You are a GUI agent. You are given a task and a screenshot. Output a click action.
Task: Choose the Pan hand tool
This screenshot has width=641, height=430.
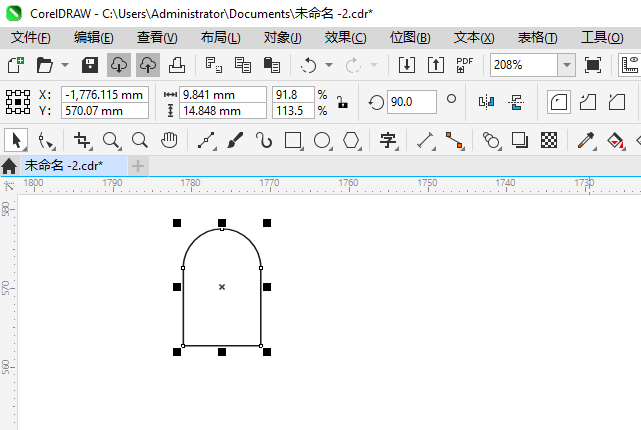pos(169,140)
